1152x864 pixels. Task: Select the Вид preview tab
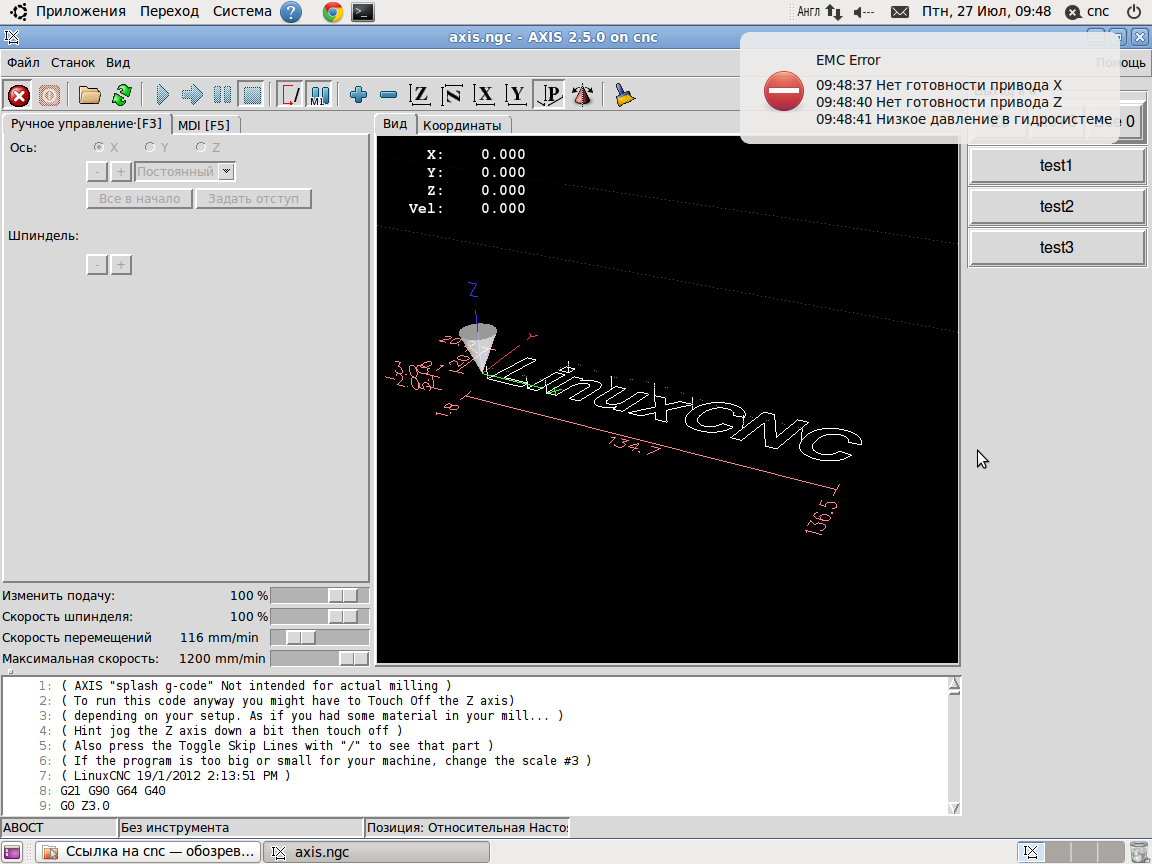(395, 123)
